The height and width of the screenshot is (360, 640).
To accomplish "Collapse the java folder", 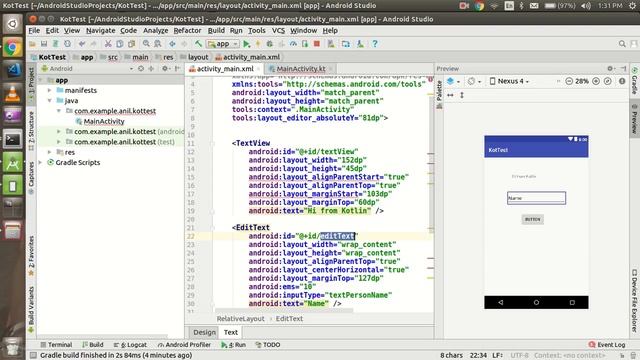I will (x=49, y=100).
